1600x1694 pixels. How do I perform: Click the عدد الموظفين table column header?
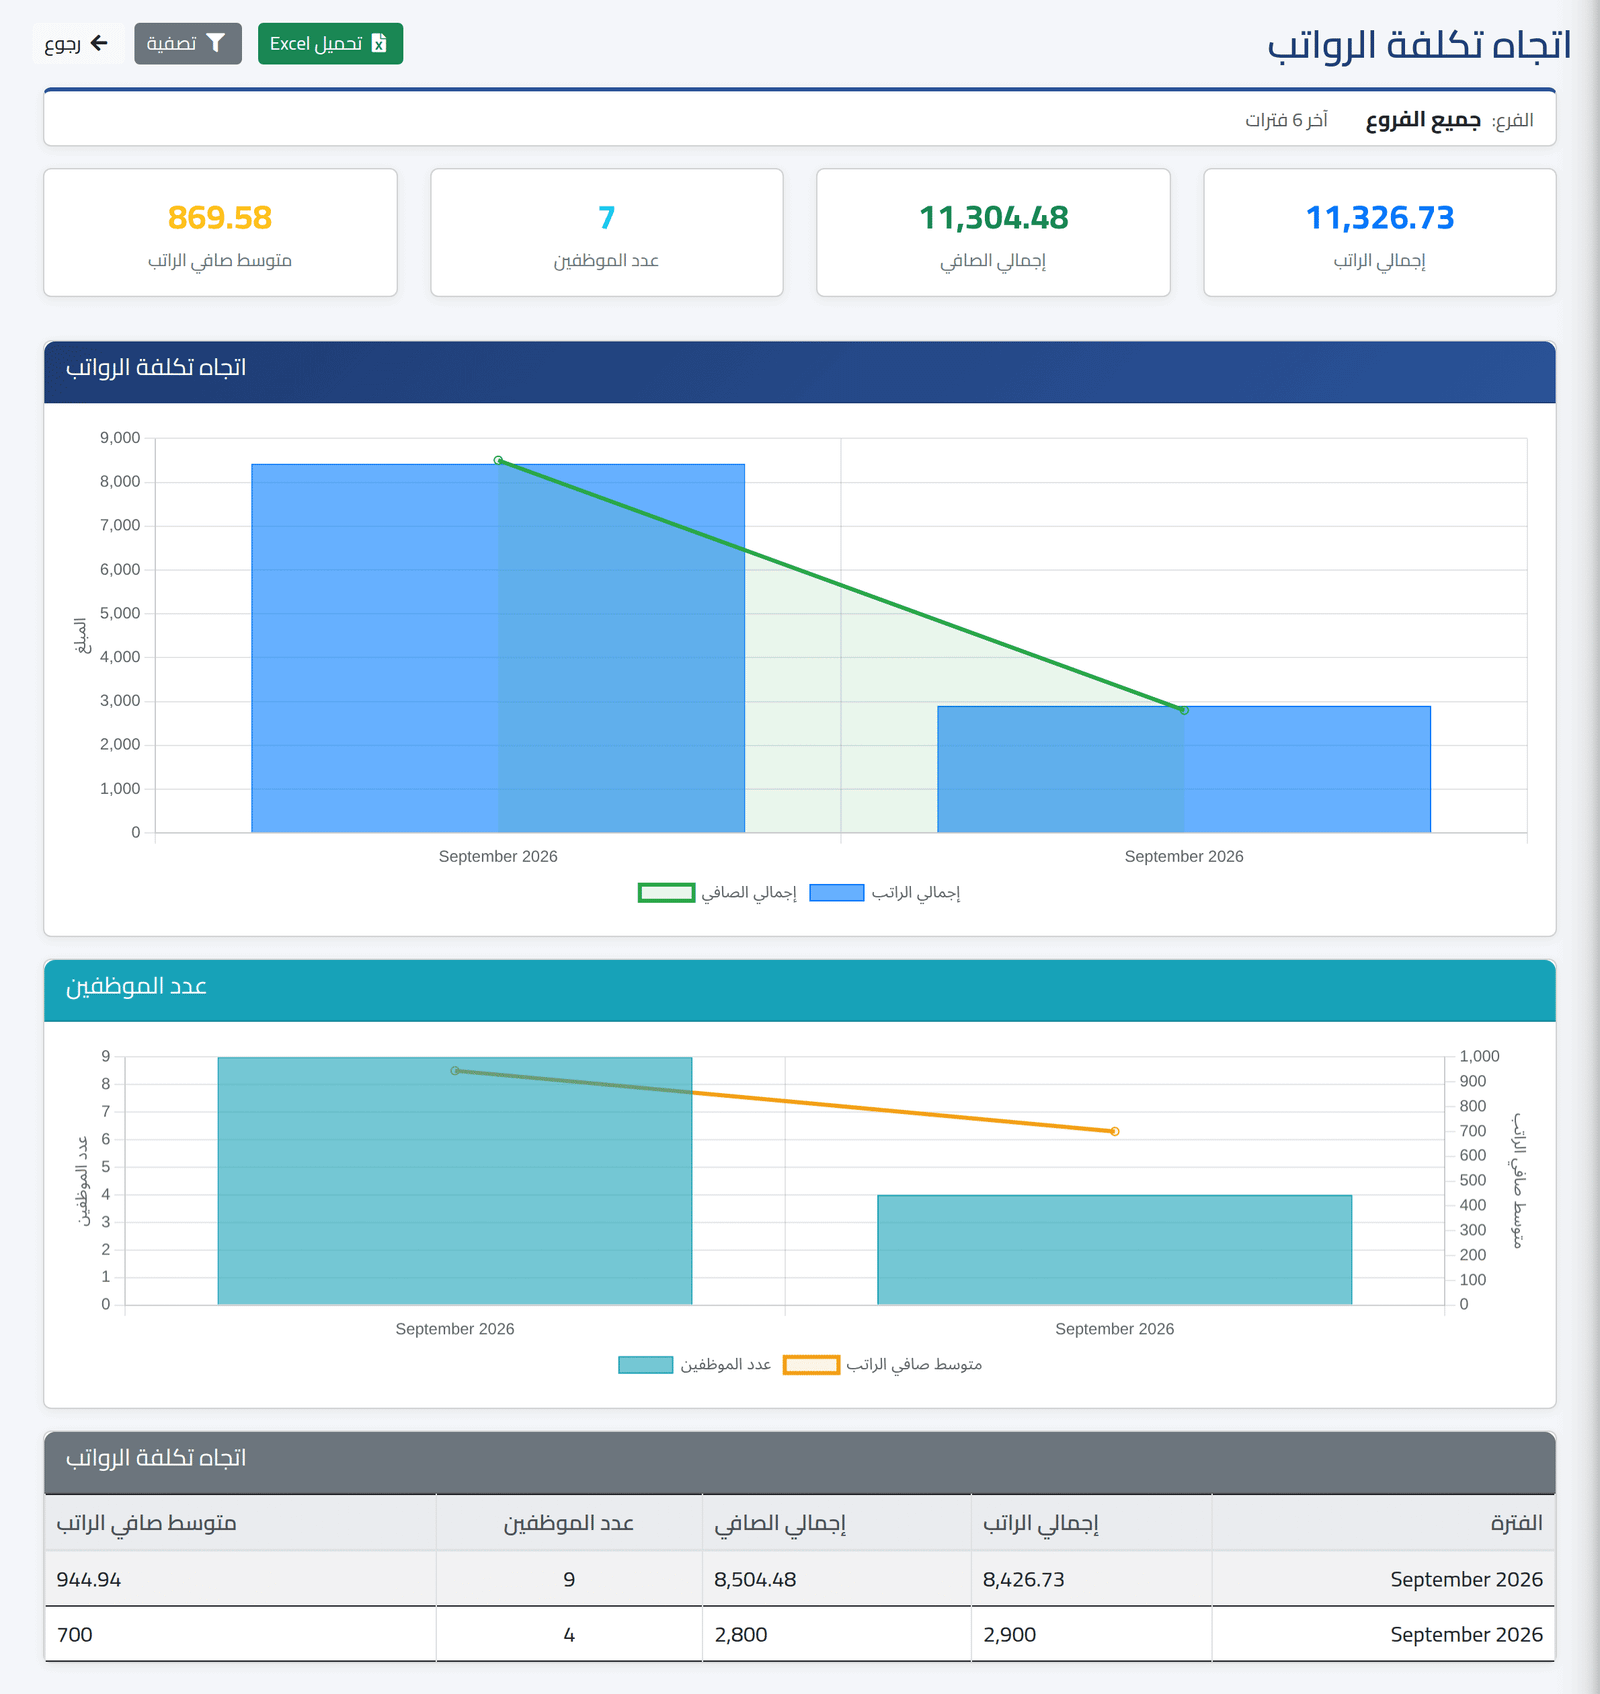tap(569, 1523)
